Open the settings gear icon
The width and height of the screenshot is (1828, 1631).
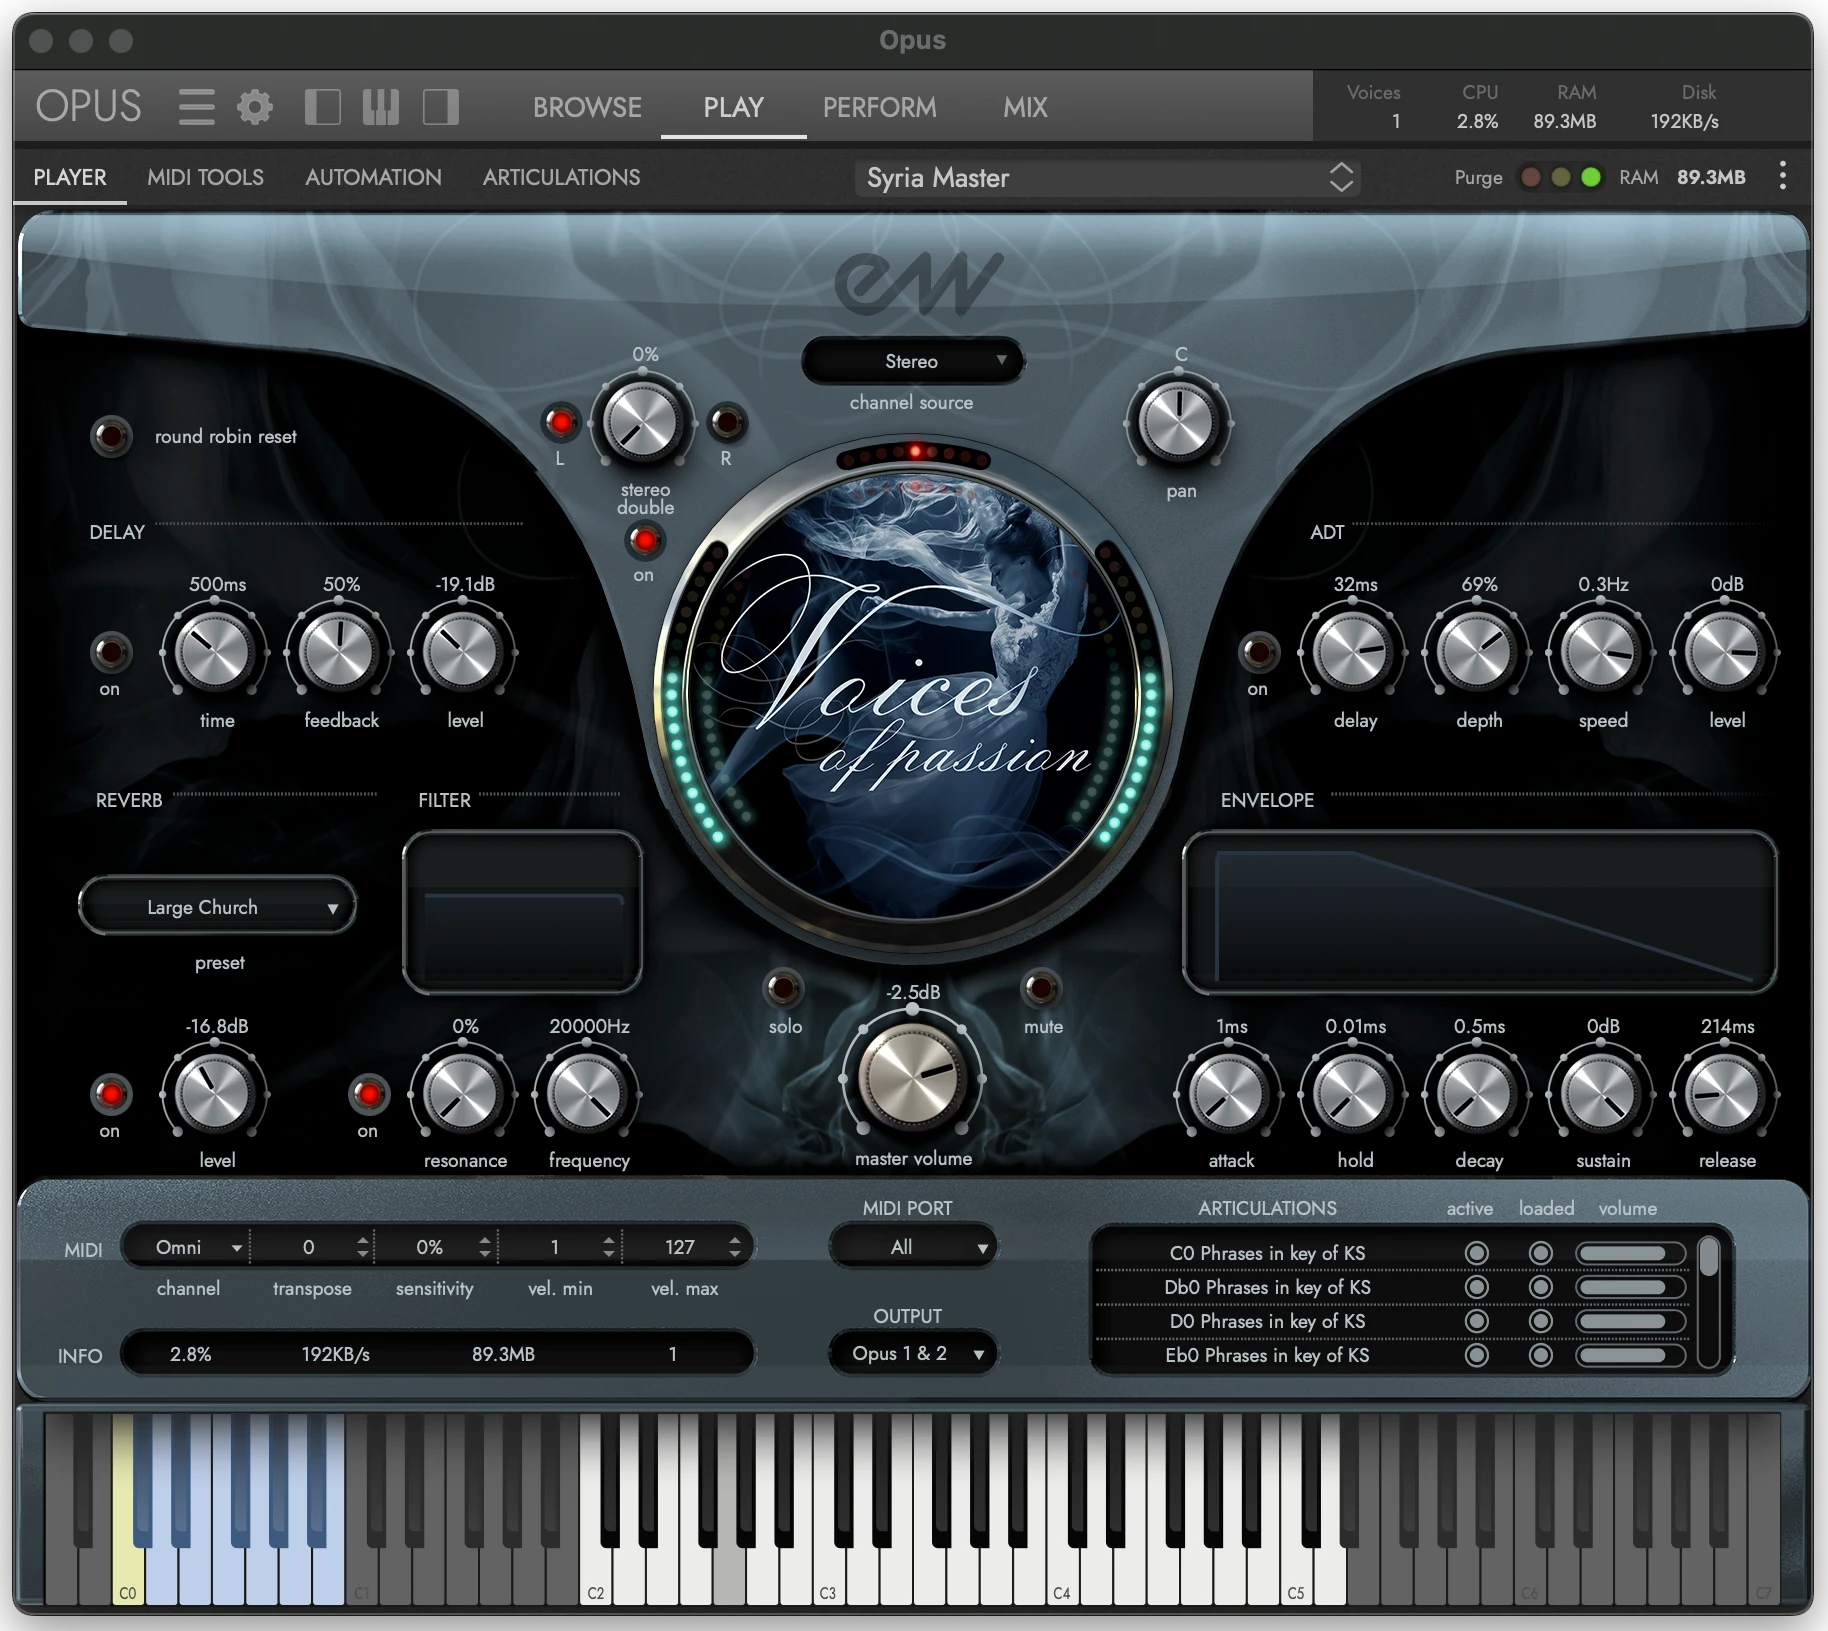pos(255,107)
